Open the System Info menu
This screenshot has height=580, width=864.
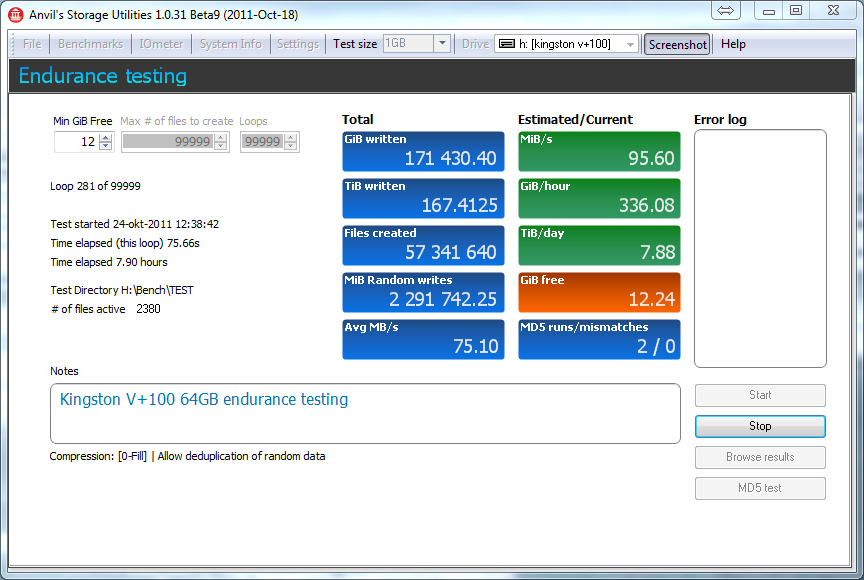coord(230,44)
